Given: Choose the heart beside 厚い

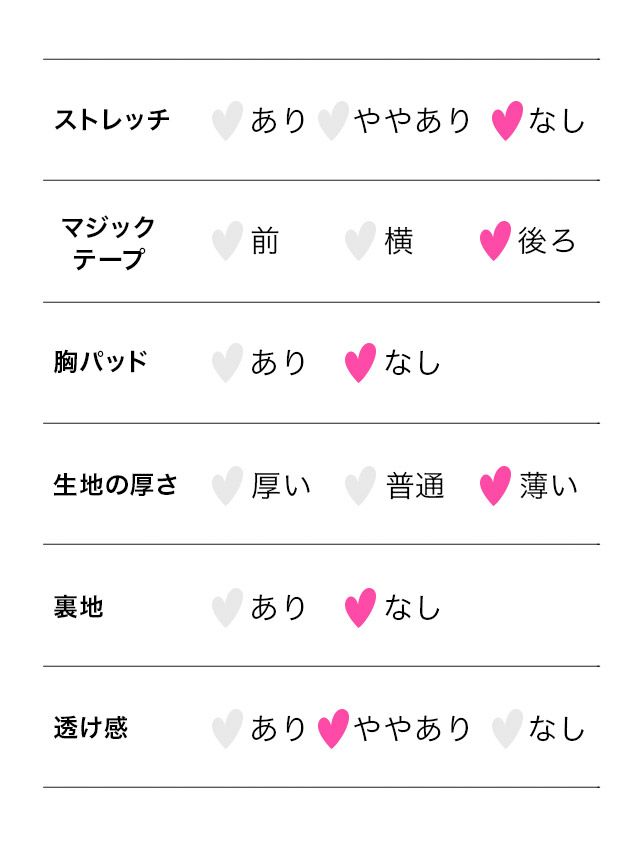Looking at the screenshot, I should [x=227, y=486].
